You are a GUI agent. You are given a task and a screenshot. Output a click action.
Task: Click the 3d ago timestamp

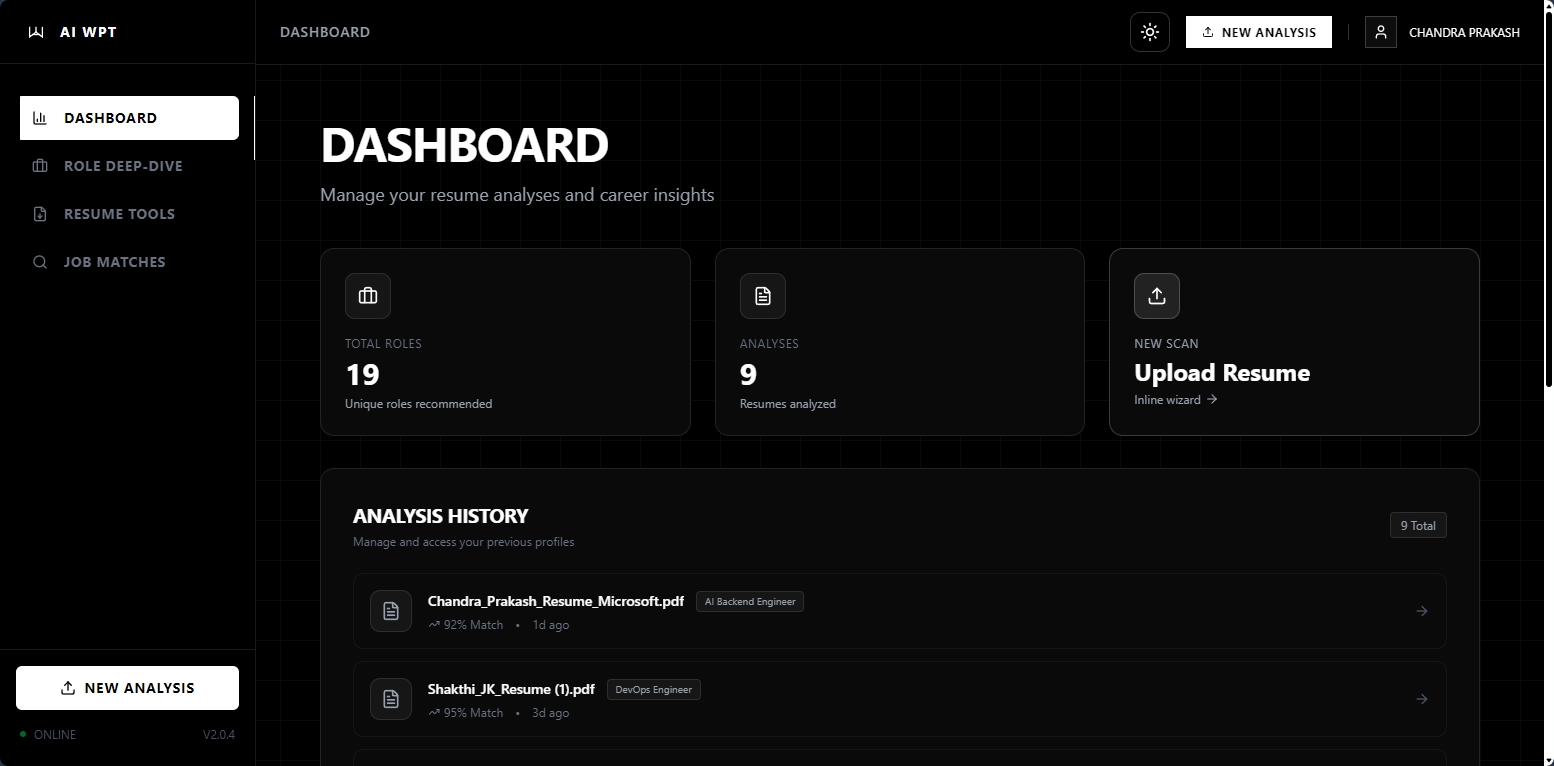pyautogui.click(x=551, y=713)
